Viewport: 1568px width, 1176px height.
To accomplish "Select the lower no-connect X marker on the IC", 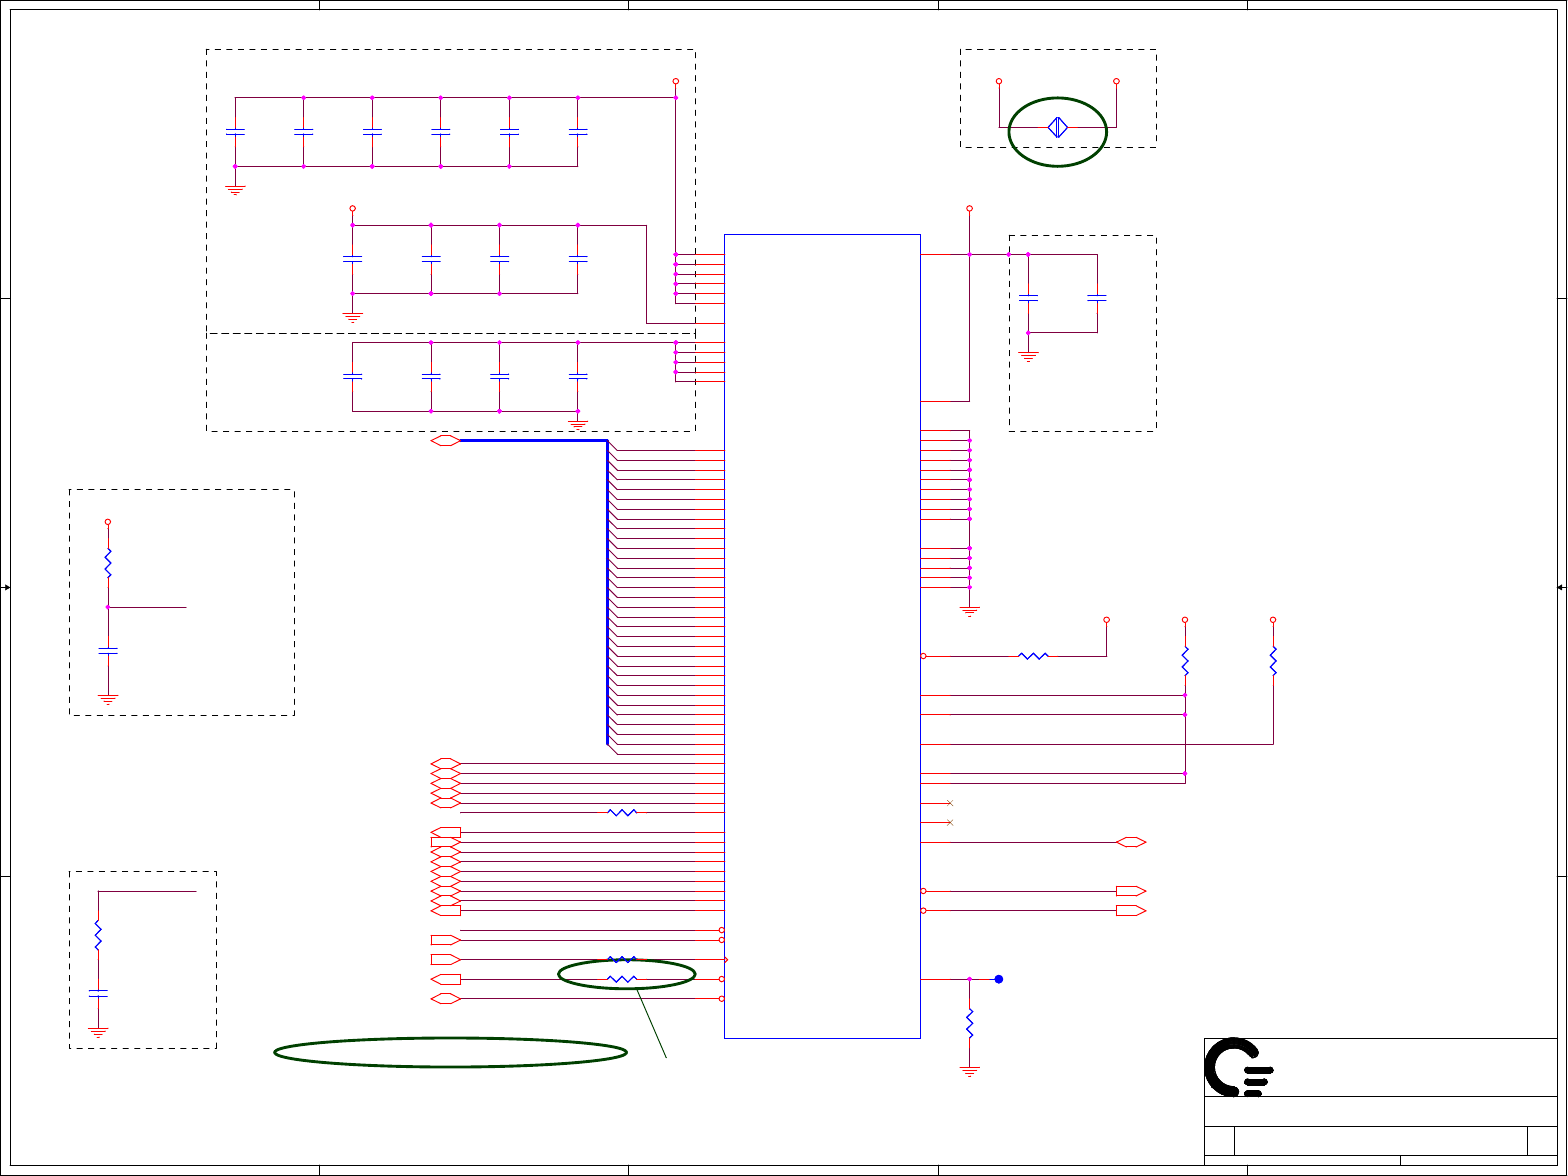I will tap(949, 822).
